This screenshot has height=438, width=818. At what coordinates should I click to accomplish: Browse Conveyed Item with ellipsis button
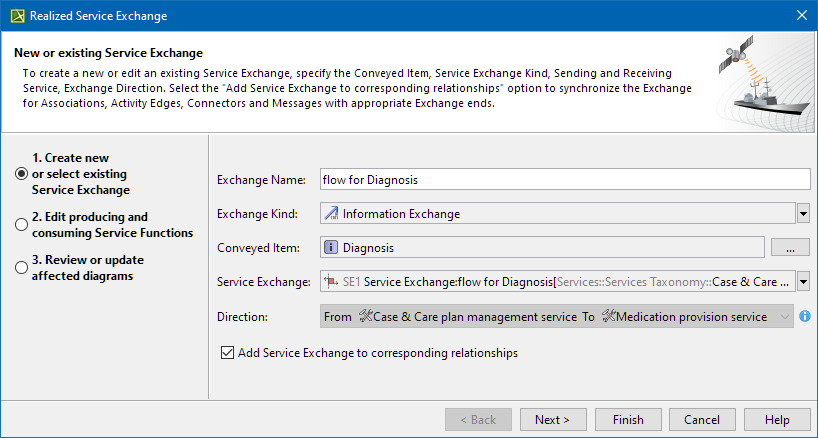pos(790,248)
